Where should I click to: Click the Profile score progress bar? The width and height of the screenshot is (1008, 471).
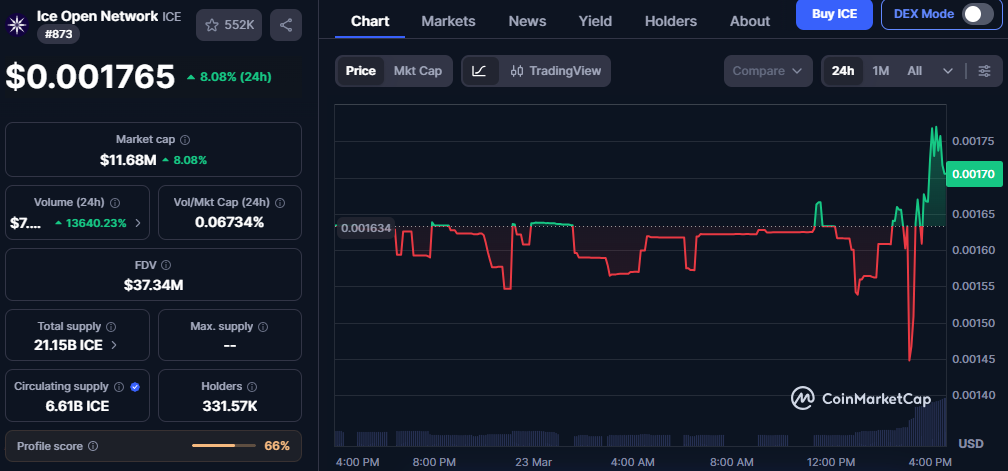(224, 446)
